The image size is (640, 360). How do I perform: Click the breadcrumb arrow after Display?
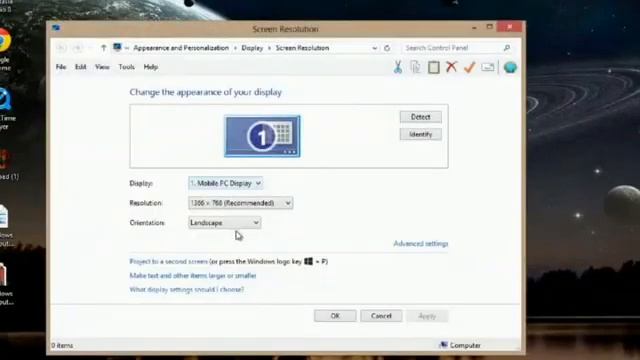coord(269,48)
